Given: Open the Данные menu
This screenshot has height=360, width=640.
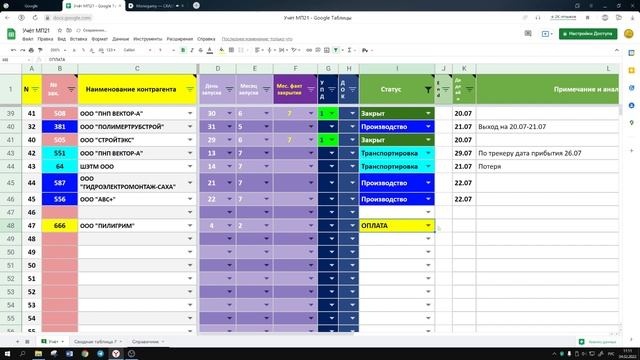Looking at the screenshot, I should point(120,39).
